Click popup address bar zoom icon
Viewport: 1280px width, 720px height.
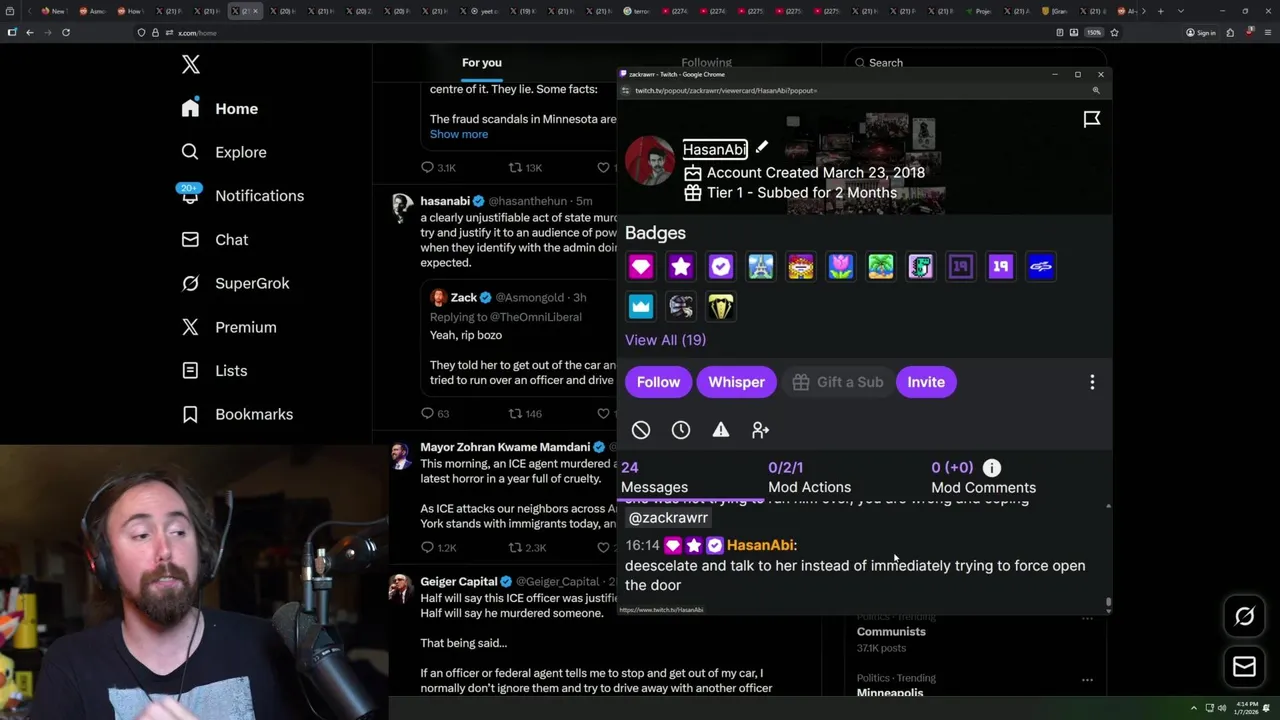(x=1096, y=91)
